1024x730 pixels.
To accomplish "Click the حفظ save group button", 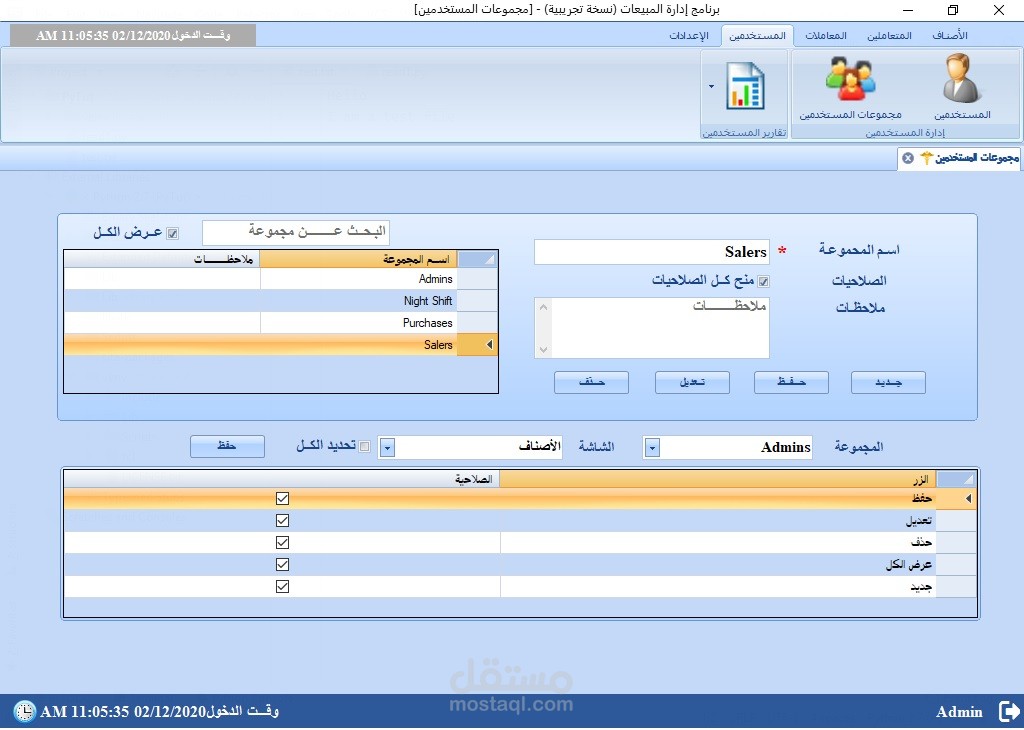I will [791, 383].
